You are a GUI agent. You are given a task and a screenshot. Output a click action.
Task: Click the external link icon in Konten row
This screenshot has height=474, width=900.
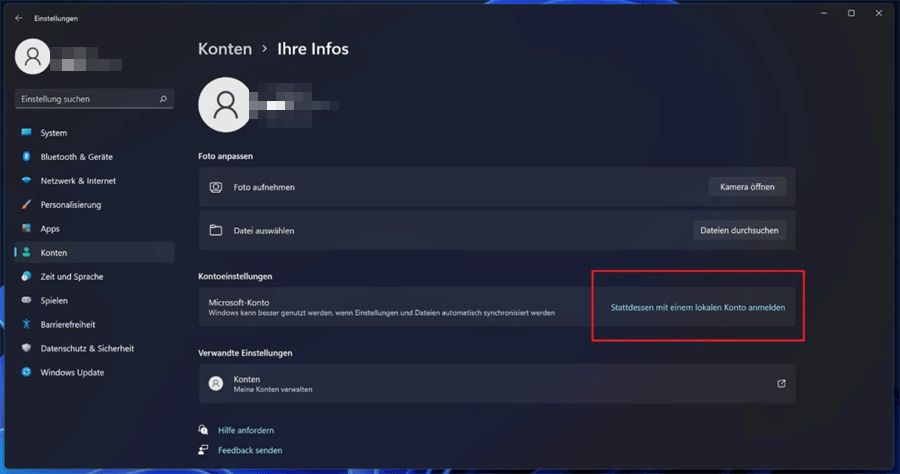click(781, 383)
